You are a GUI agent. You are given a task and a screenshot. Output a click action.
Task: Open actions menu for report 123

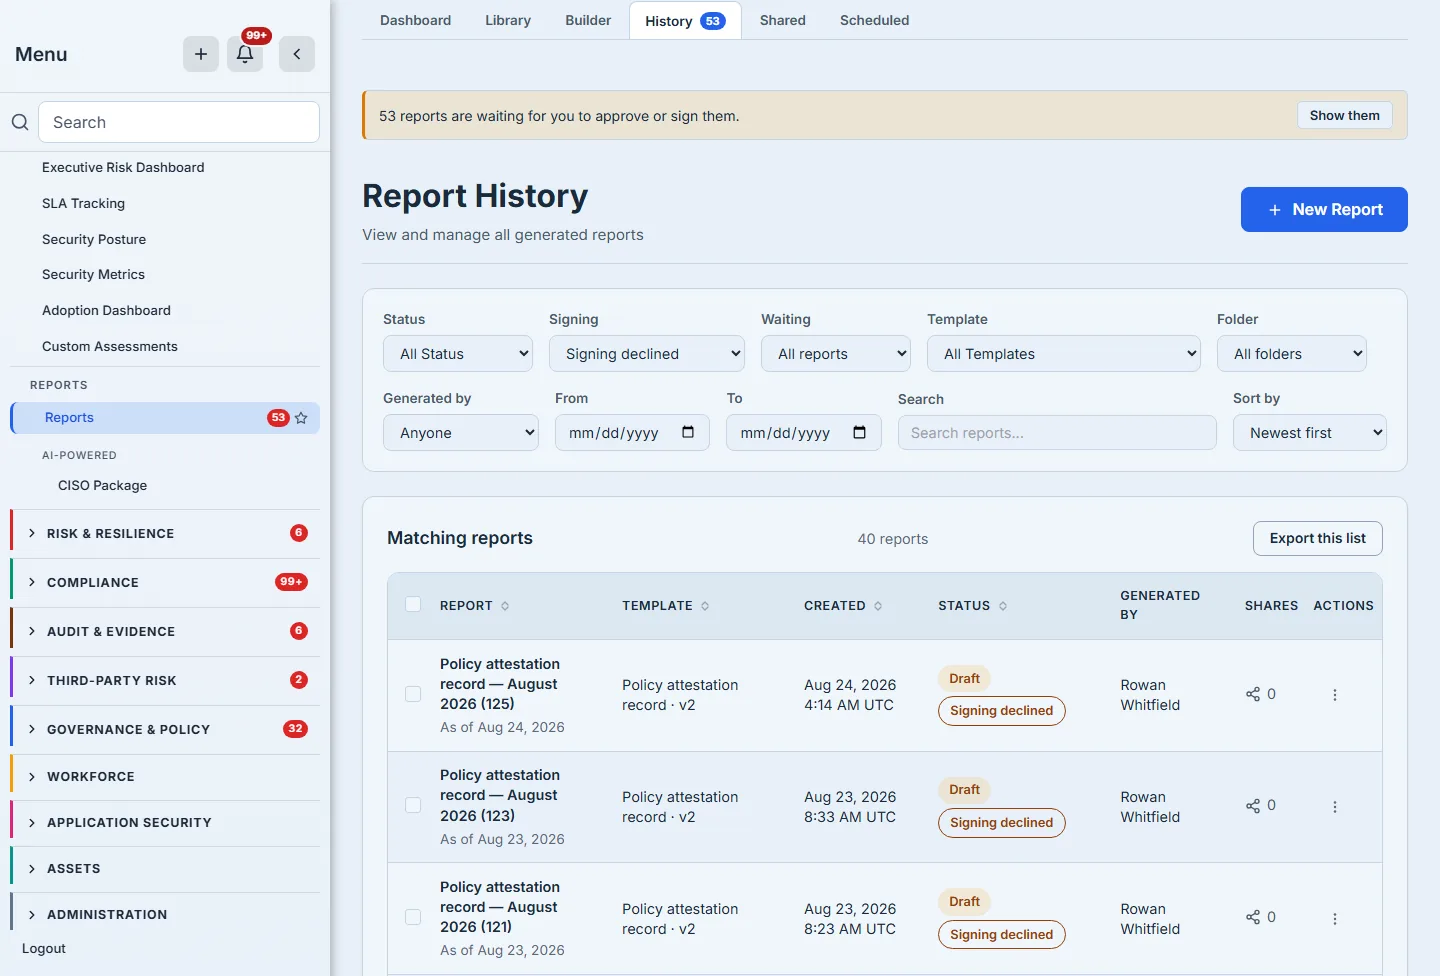[x=1335, y=807]
